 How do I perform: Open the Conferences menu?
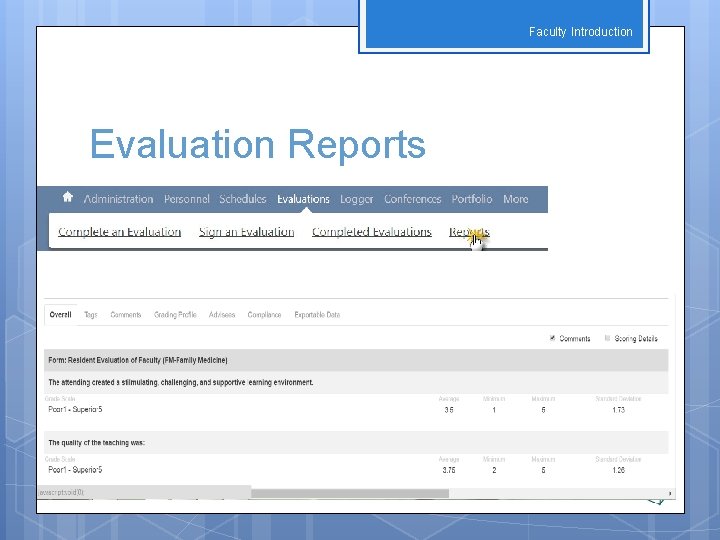pos(412,199)
